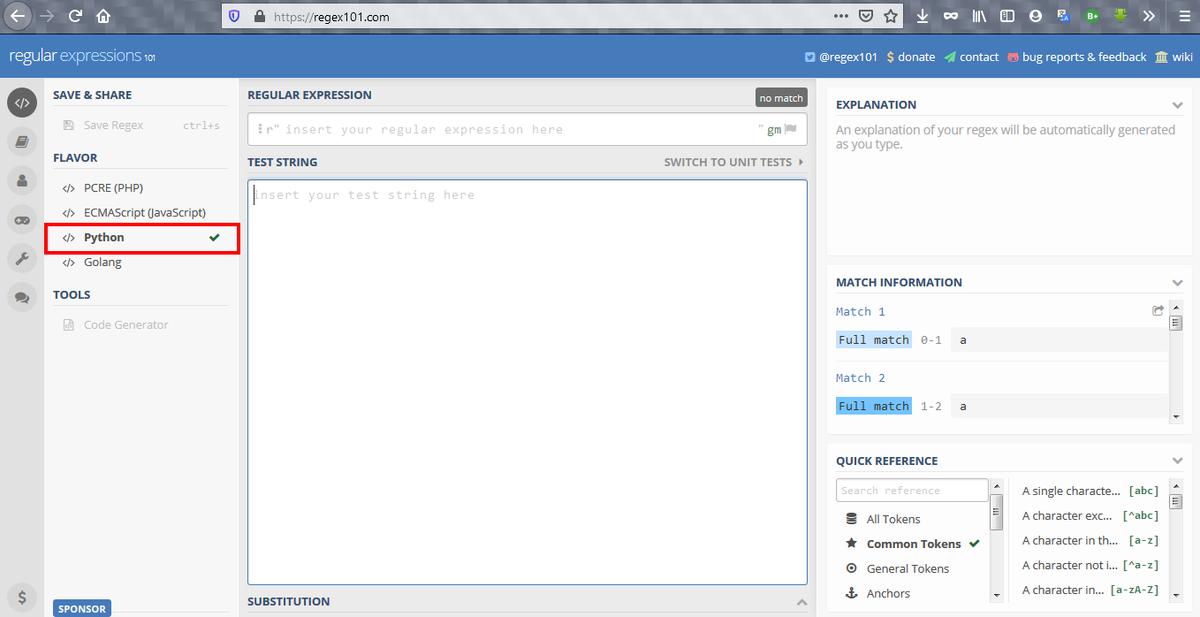The height and width of the screenshot is (617, 1200).
Task: Click the green B+ extension icon
Action: (x=1093, y=16)
